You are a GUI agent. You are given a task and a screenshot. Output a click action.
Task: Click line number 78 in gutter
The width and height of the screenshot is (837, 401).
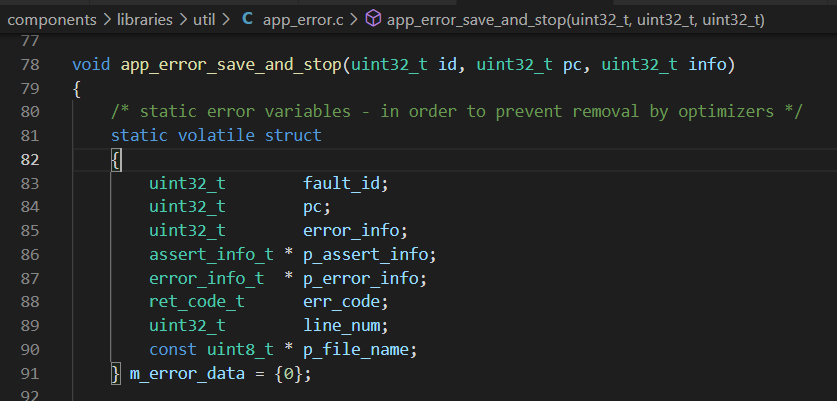click(30, 65)
